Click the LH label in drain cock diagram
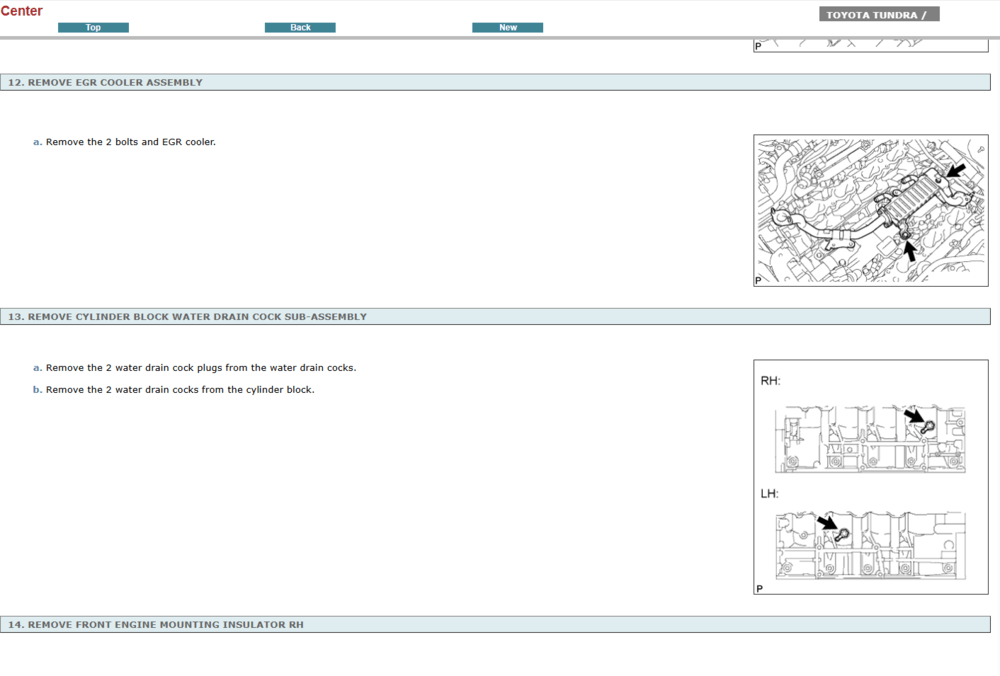 point(769,494)
